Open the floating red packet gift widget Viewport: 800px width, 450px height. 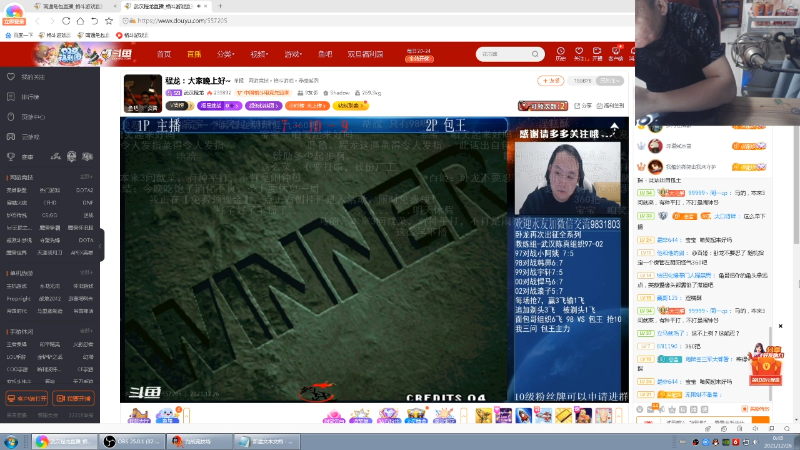(765, 365)
